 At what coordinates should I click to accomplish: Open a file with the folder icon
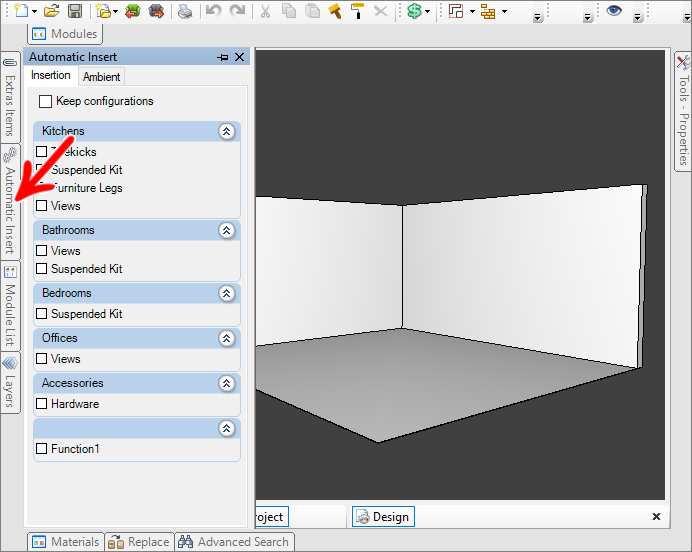pyautogui.click(x=52, y=11)
